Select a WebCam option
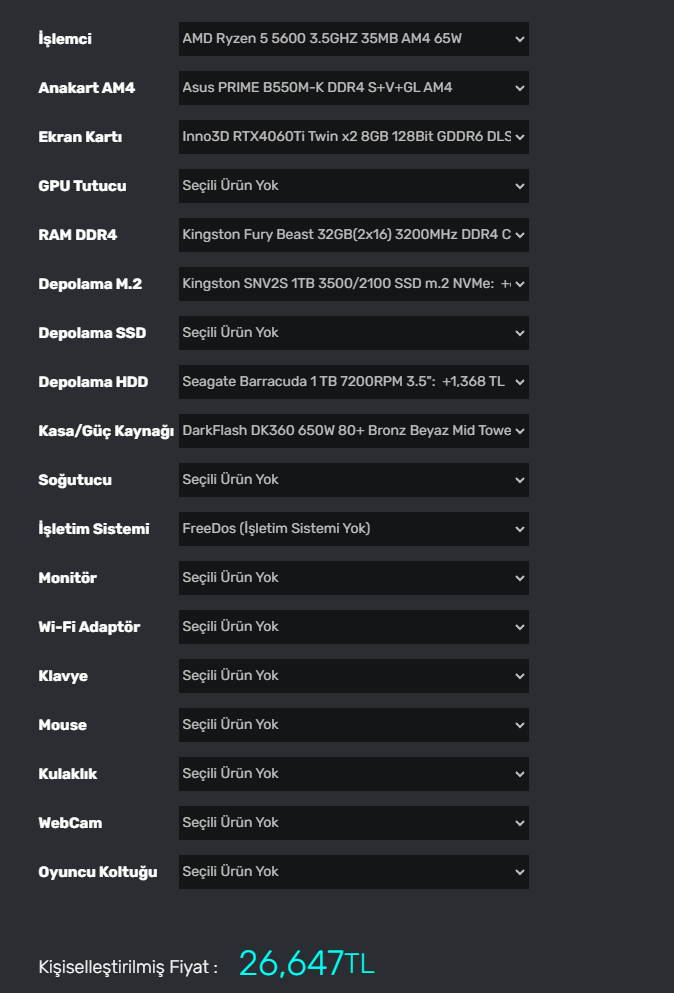The height and width of the screenshot is (993, 674). point(353,823)
